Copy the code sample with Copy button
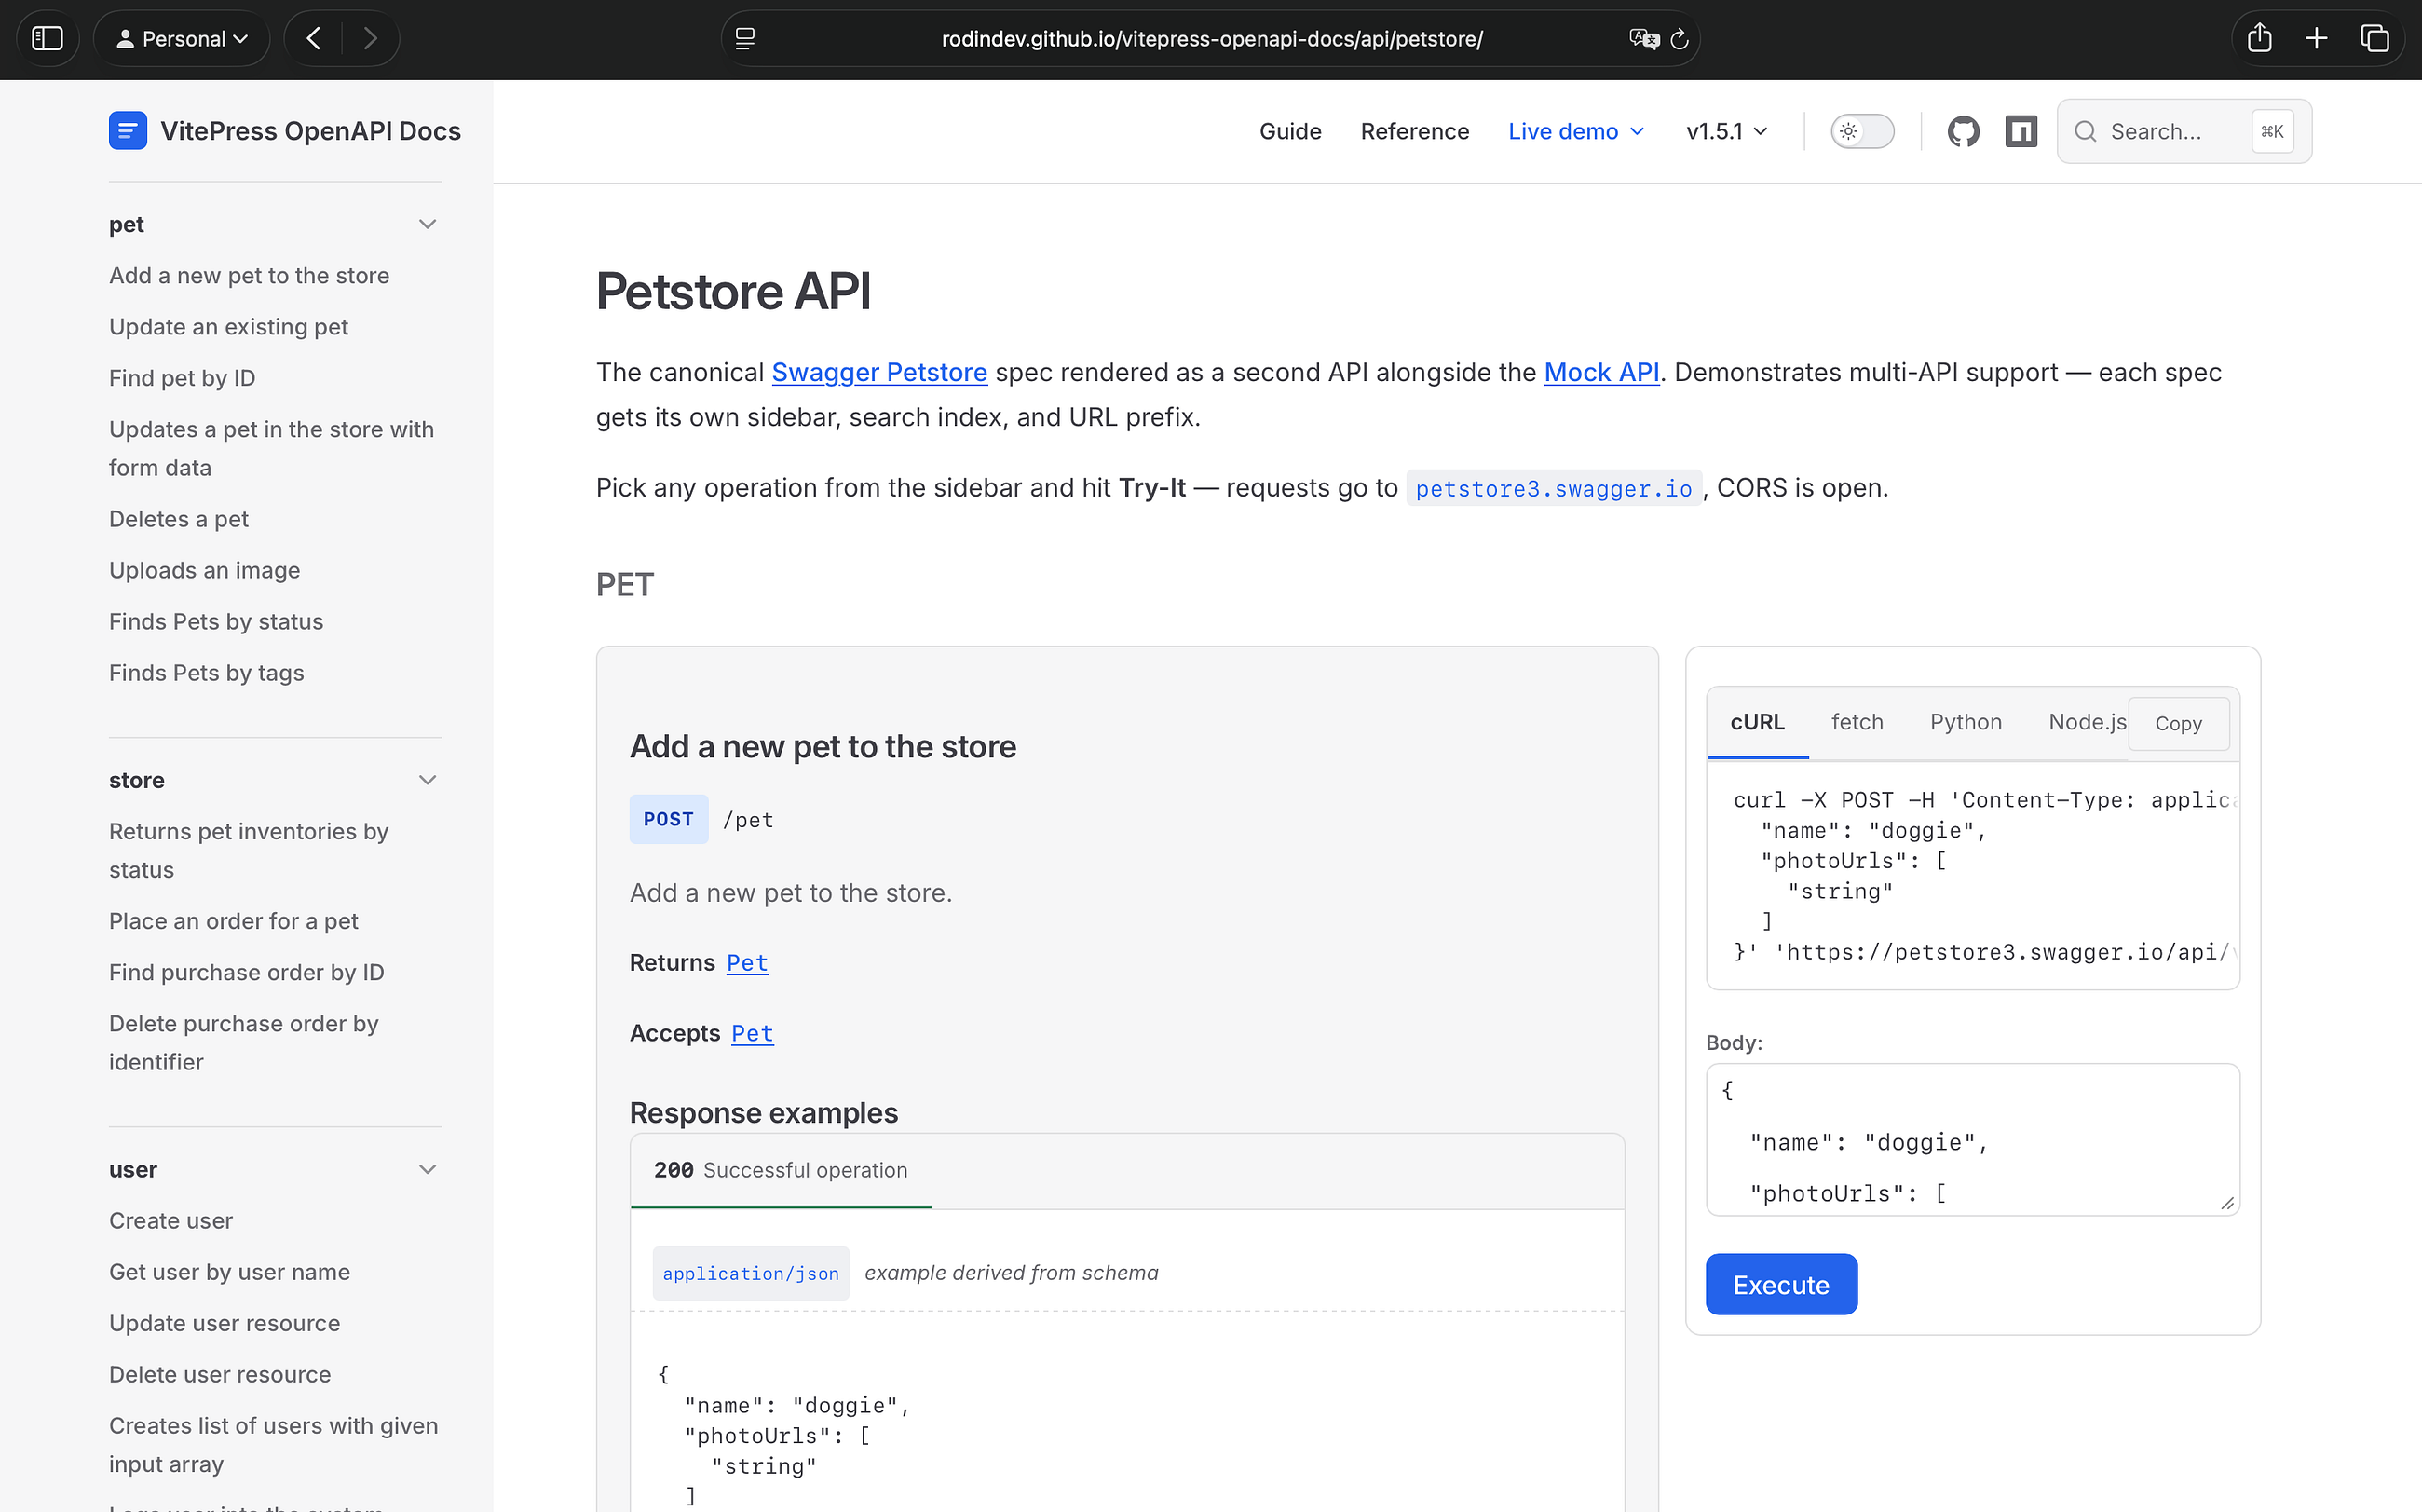 [2178, 723]
